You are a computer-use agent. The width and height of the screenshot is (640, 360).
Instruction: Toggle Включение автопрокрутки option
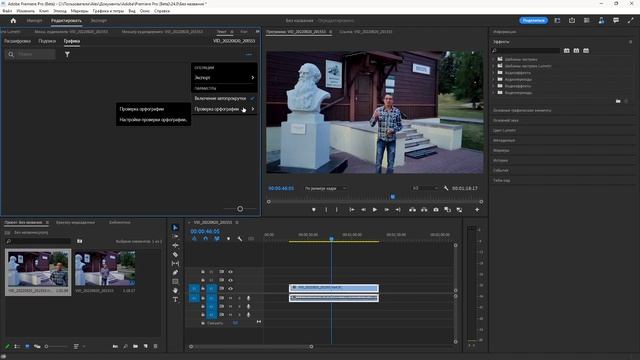pyautogui.click(x=224, y=98)
